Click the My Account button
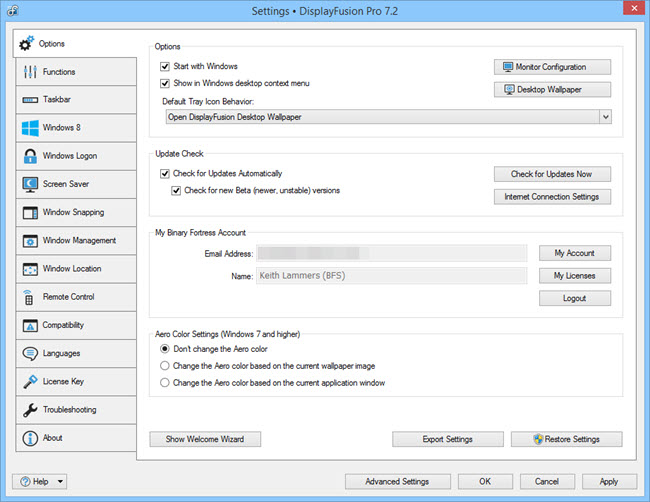The image size is (650, 502). [x=575, y=253]
